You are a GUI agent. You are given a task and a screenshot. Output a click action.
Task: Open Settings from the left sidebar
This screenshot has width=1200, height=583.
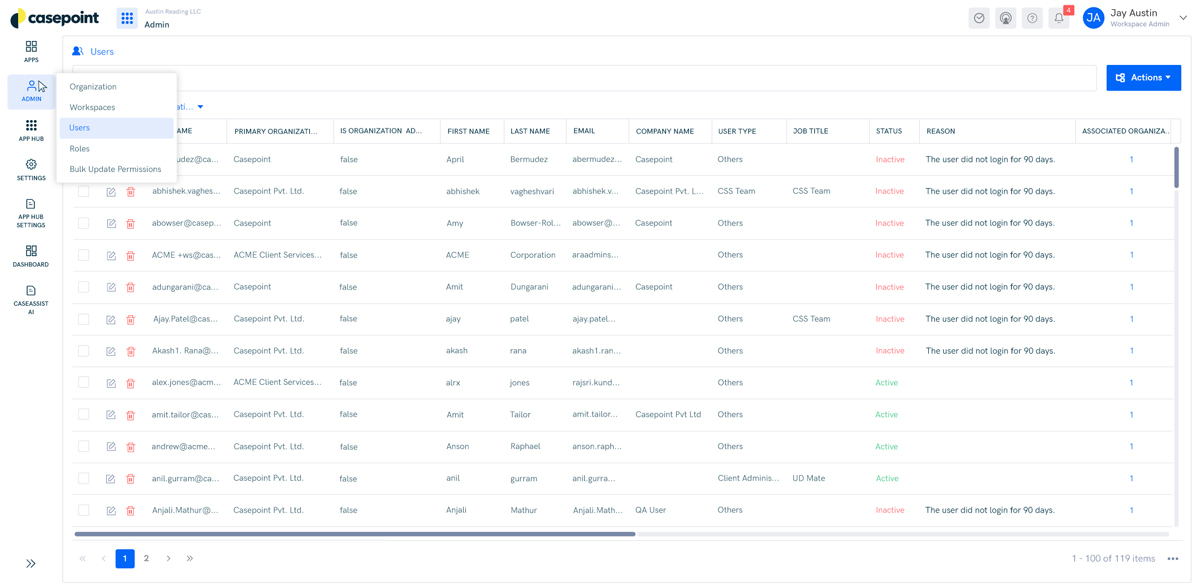tap(30, 171)
